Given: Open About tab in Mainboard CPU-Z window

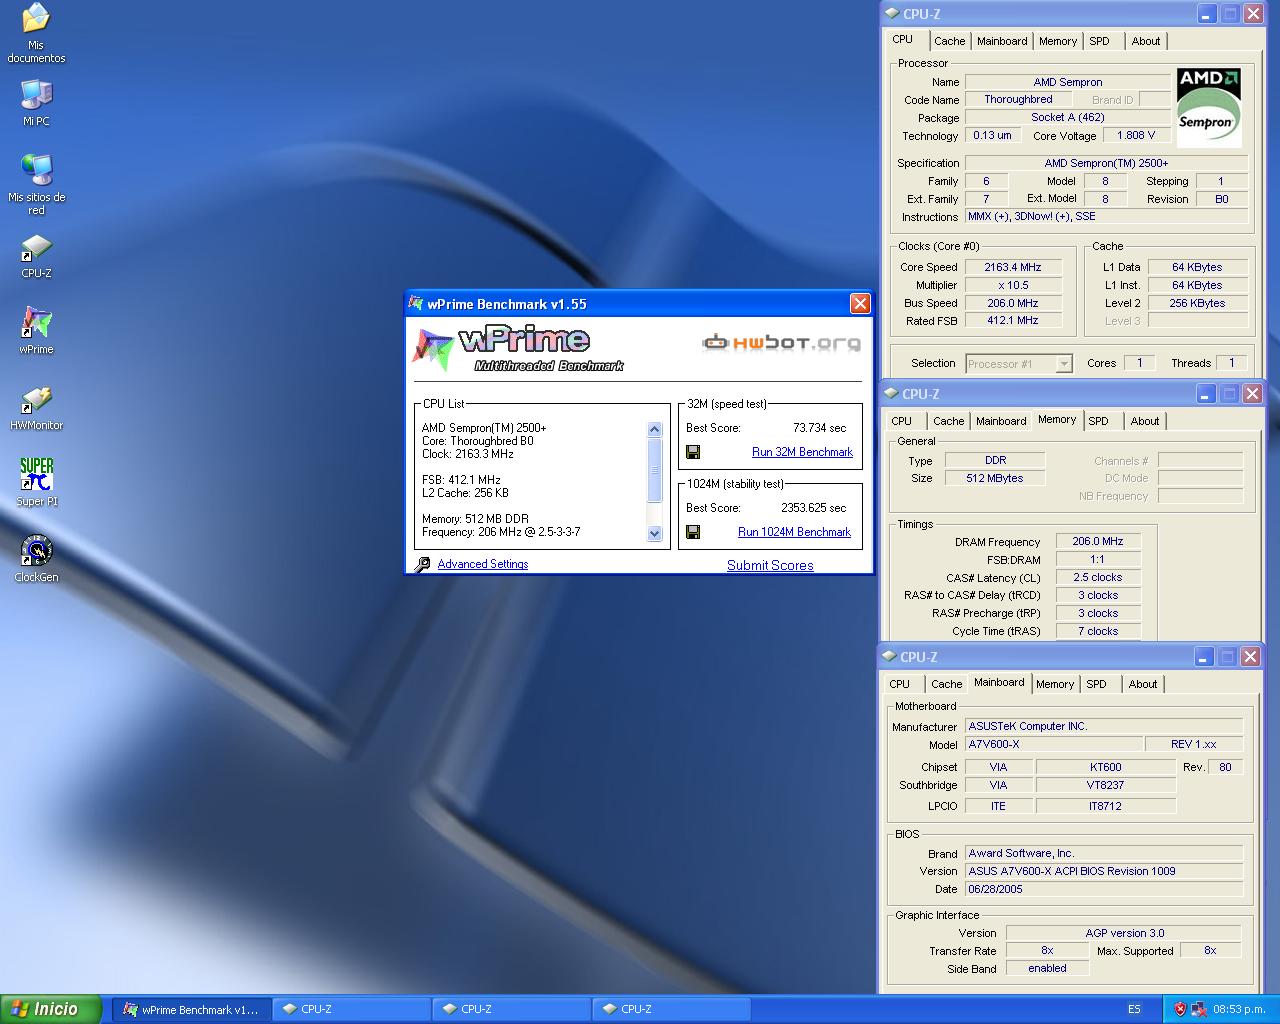Looking at the screenshot, I should tap(1143, 684).
